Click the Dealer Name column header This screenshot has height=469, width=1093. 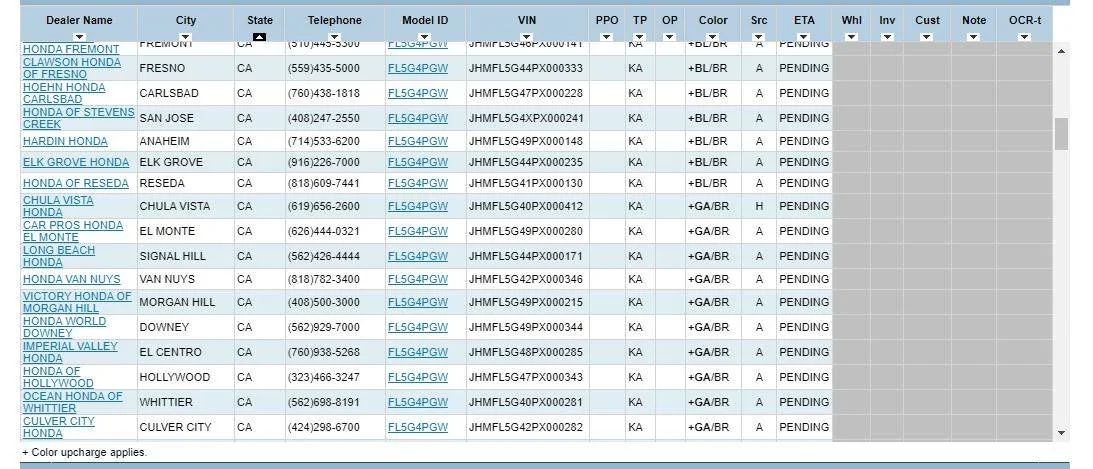tap(79, 20)
